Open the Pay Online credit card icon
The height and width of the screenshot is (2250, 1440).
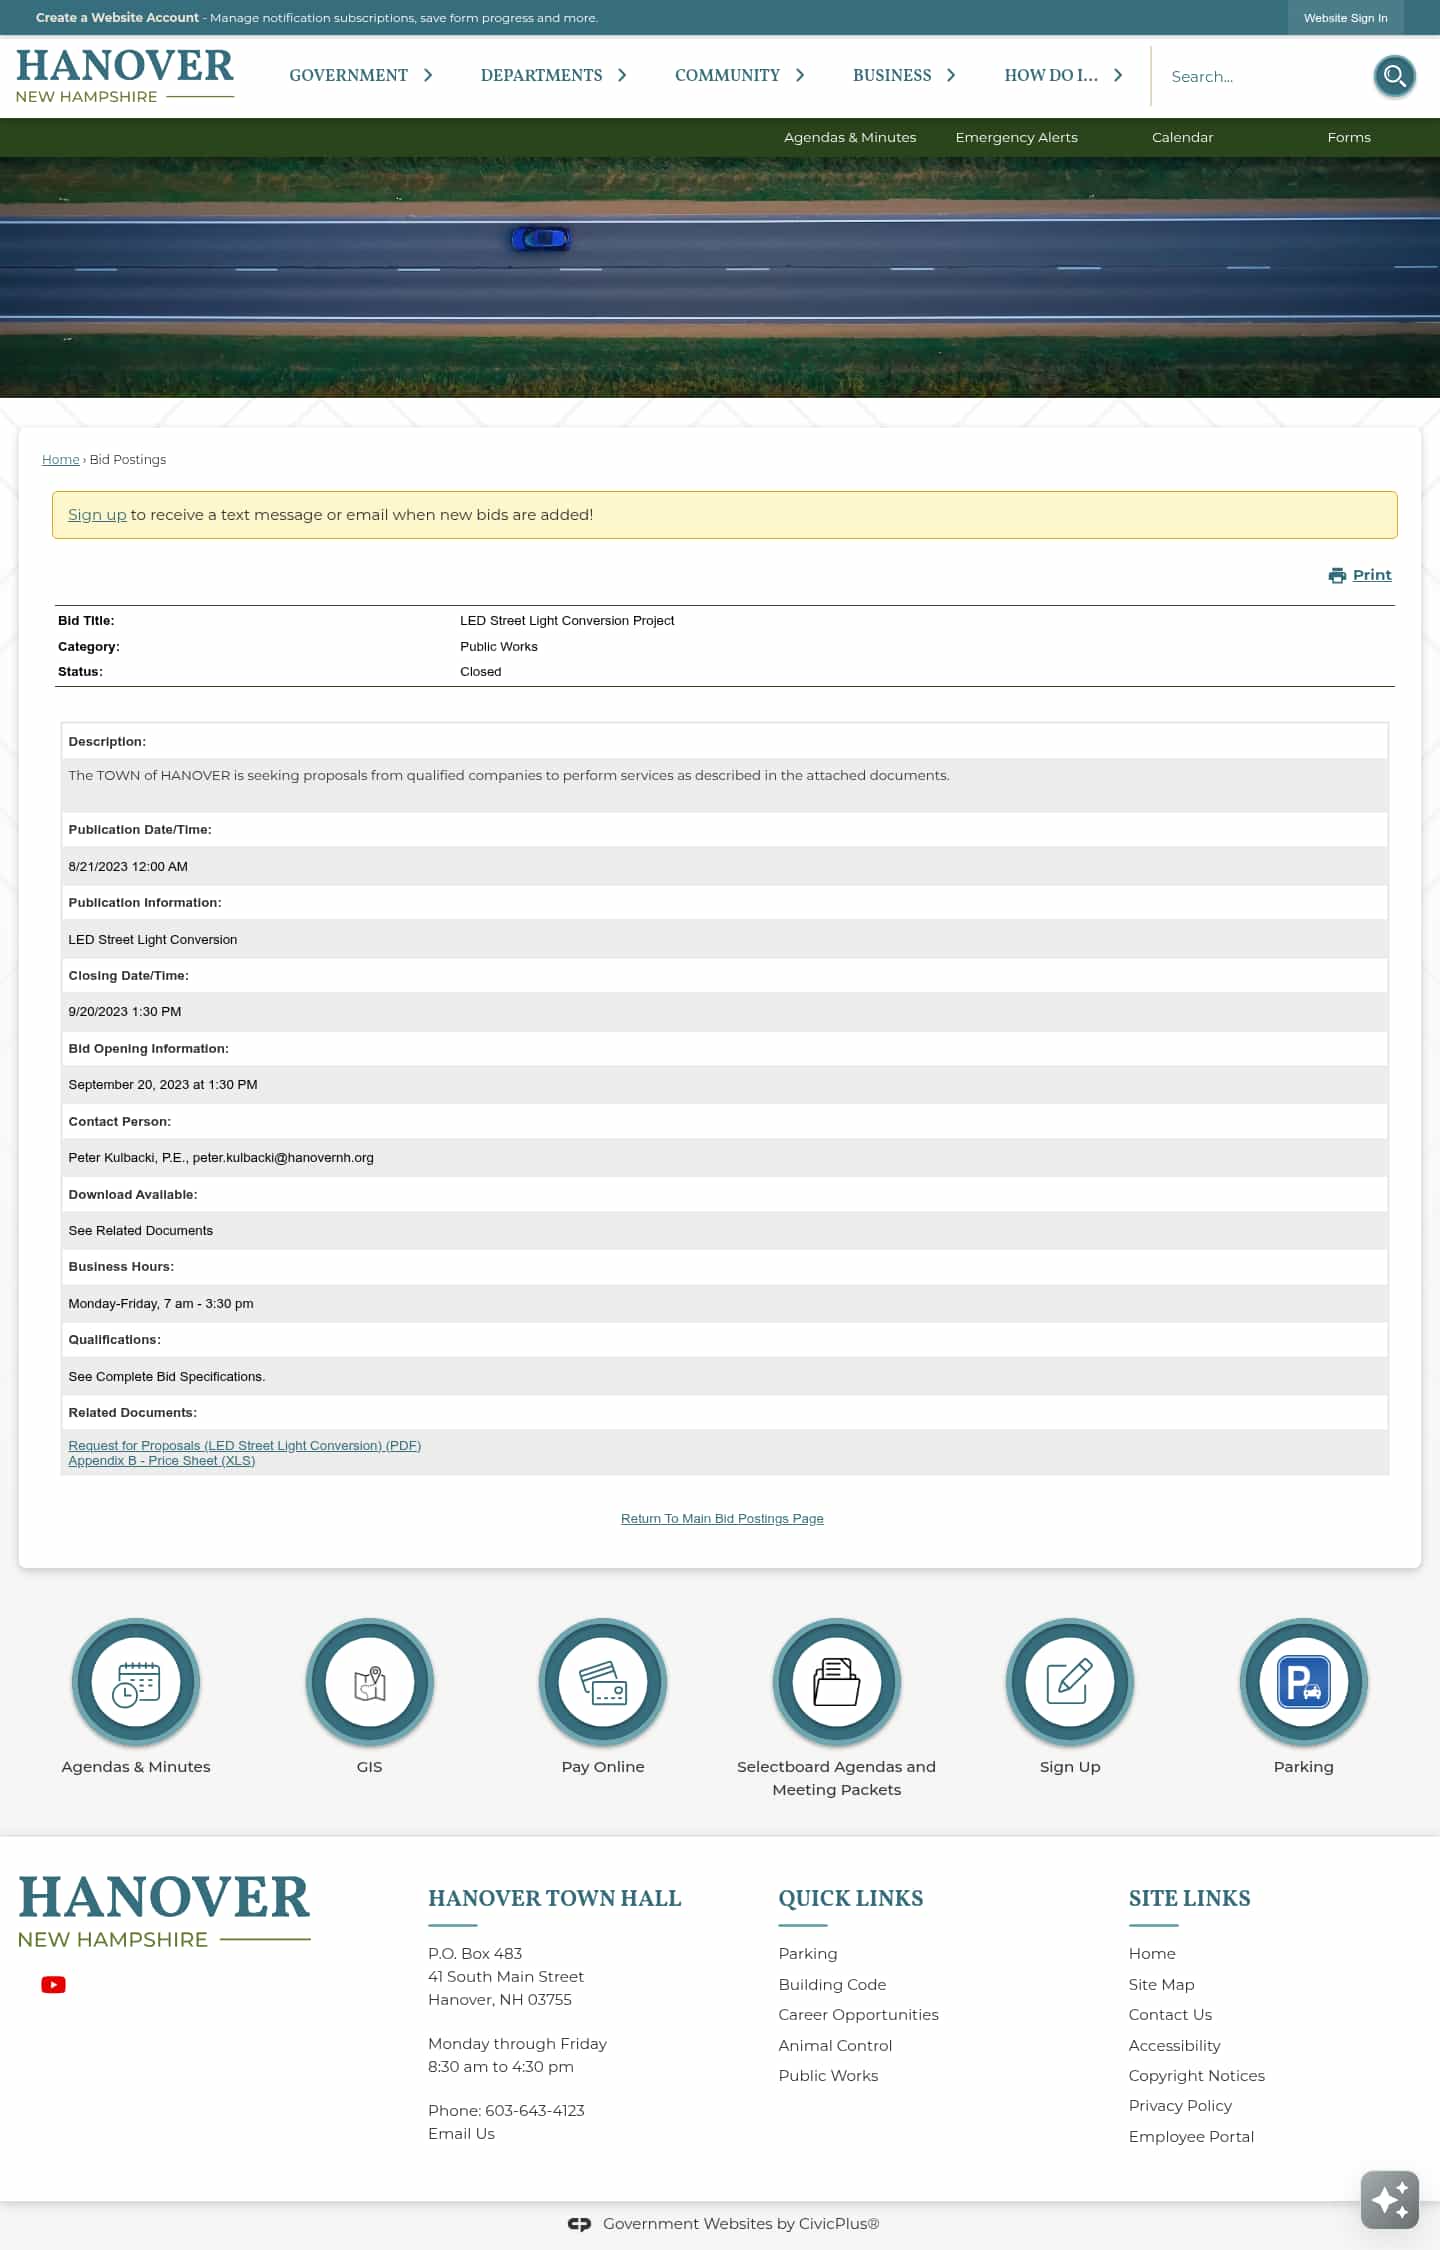(603, 1682)
